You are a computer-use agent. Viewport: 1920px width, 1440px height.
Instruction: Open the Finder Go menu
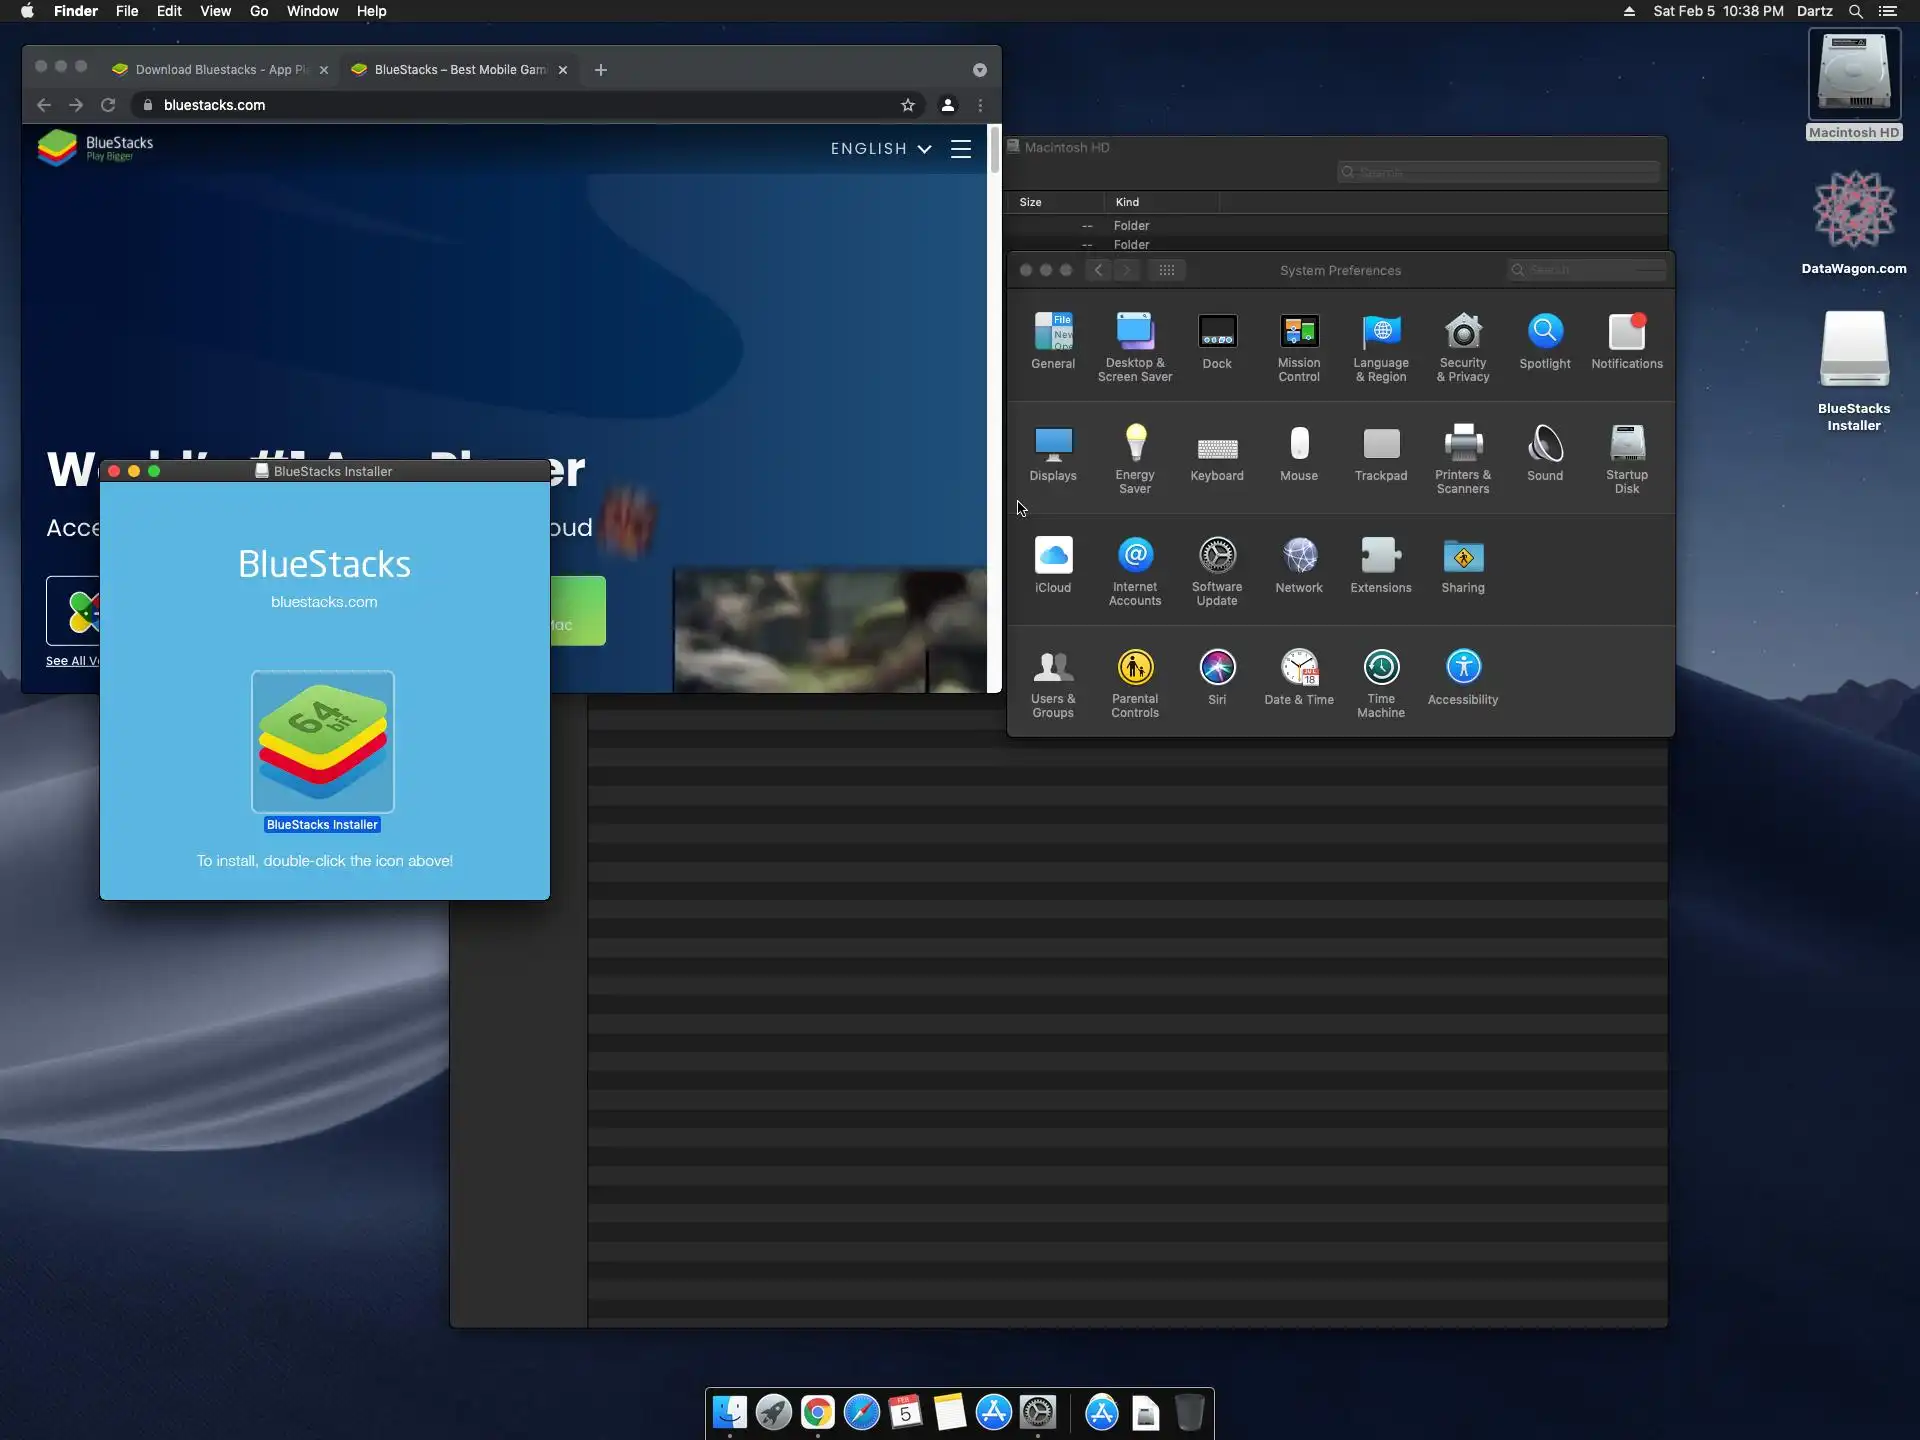click(258, 11)
